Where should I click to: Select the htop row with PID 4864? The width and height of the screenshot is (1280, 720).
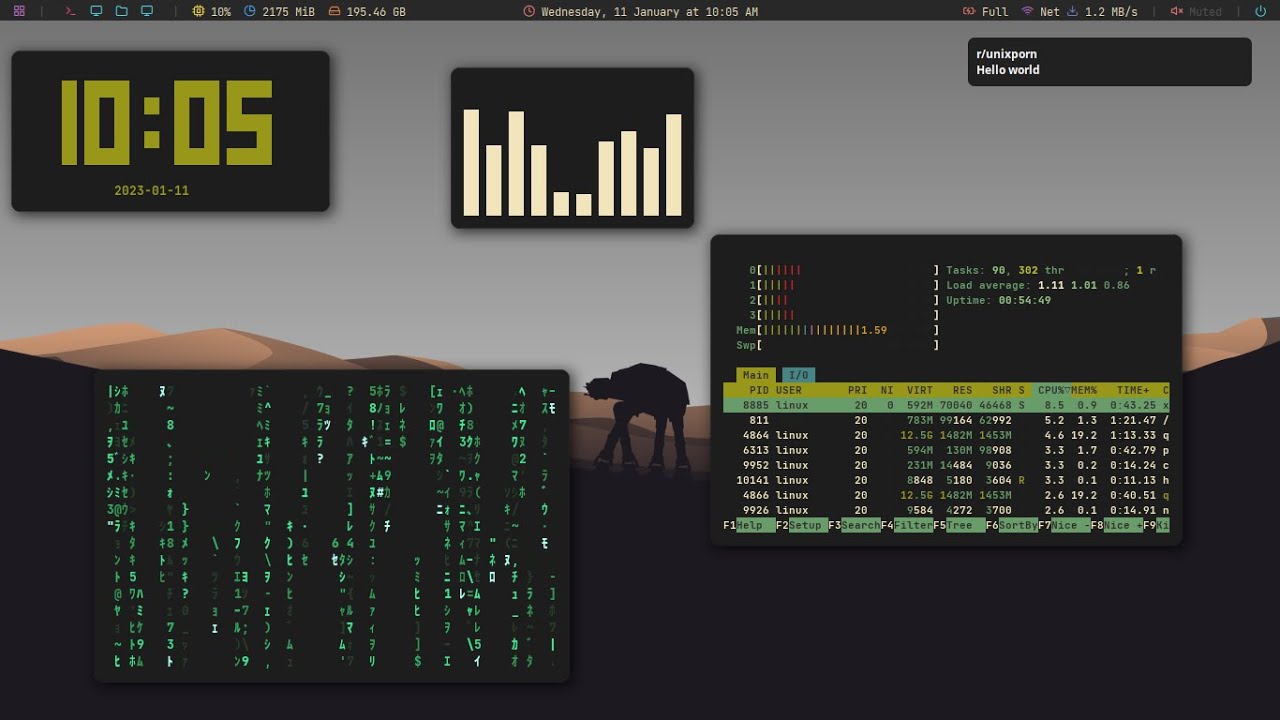point(946,435)
